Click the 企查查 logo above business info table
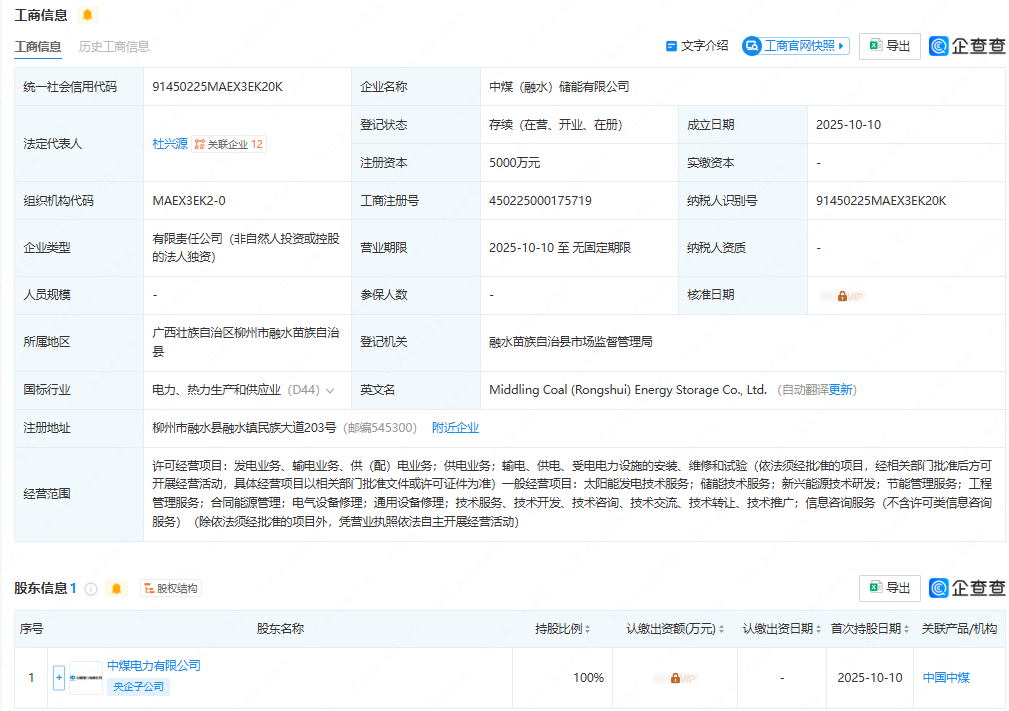Image resolution: width=1009 pixels, height=711 pixels. click(967, 46)
